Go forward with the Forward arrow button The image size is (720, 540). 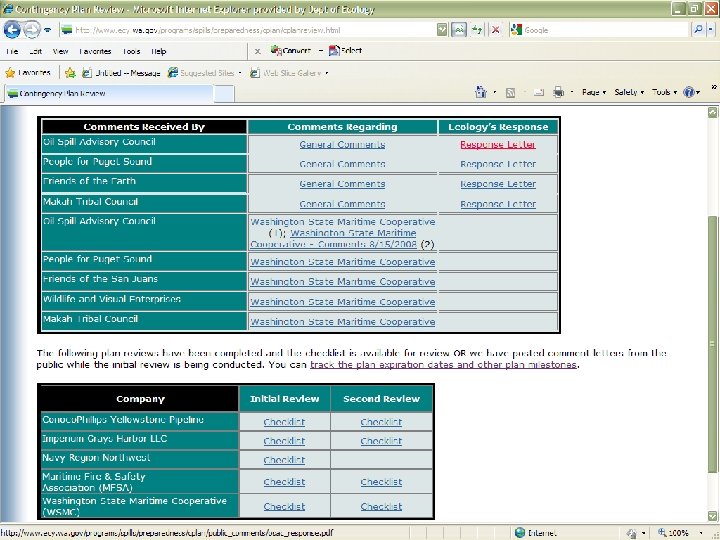click(x=32, y=30)
